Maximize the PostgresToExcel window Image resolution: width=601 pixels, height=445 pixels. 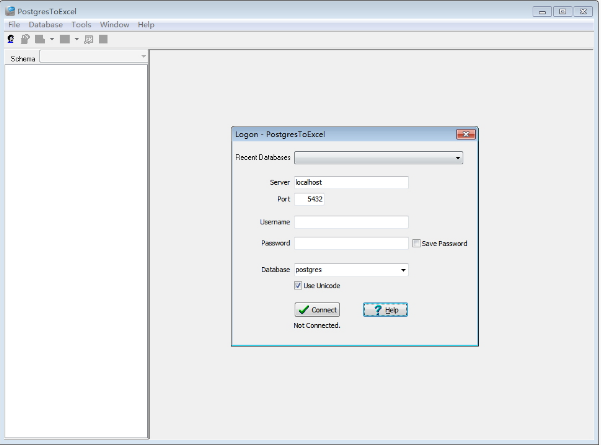[562, 11]
